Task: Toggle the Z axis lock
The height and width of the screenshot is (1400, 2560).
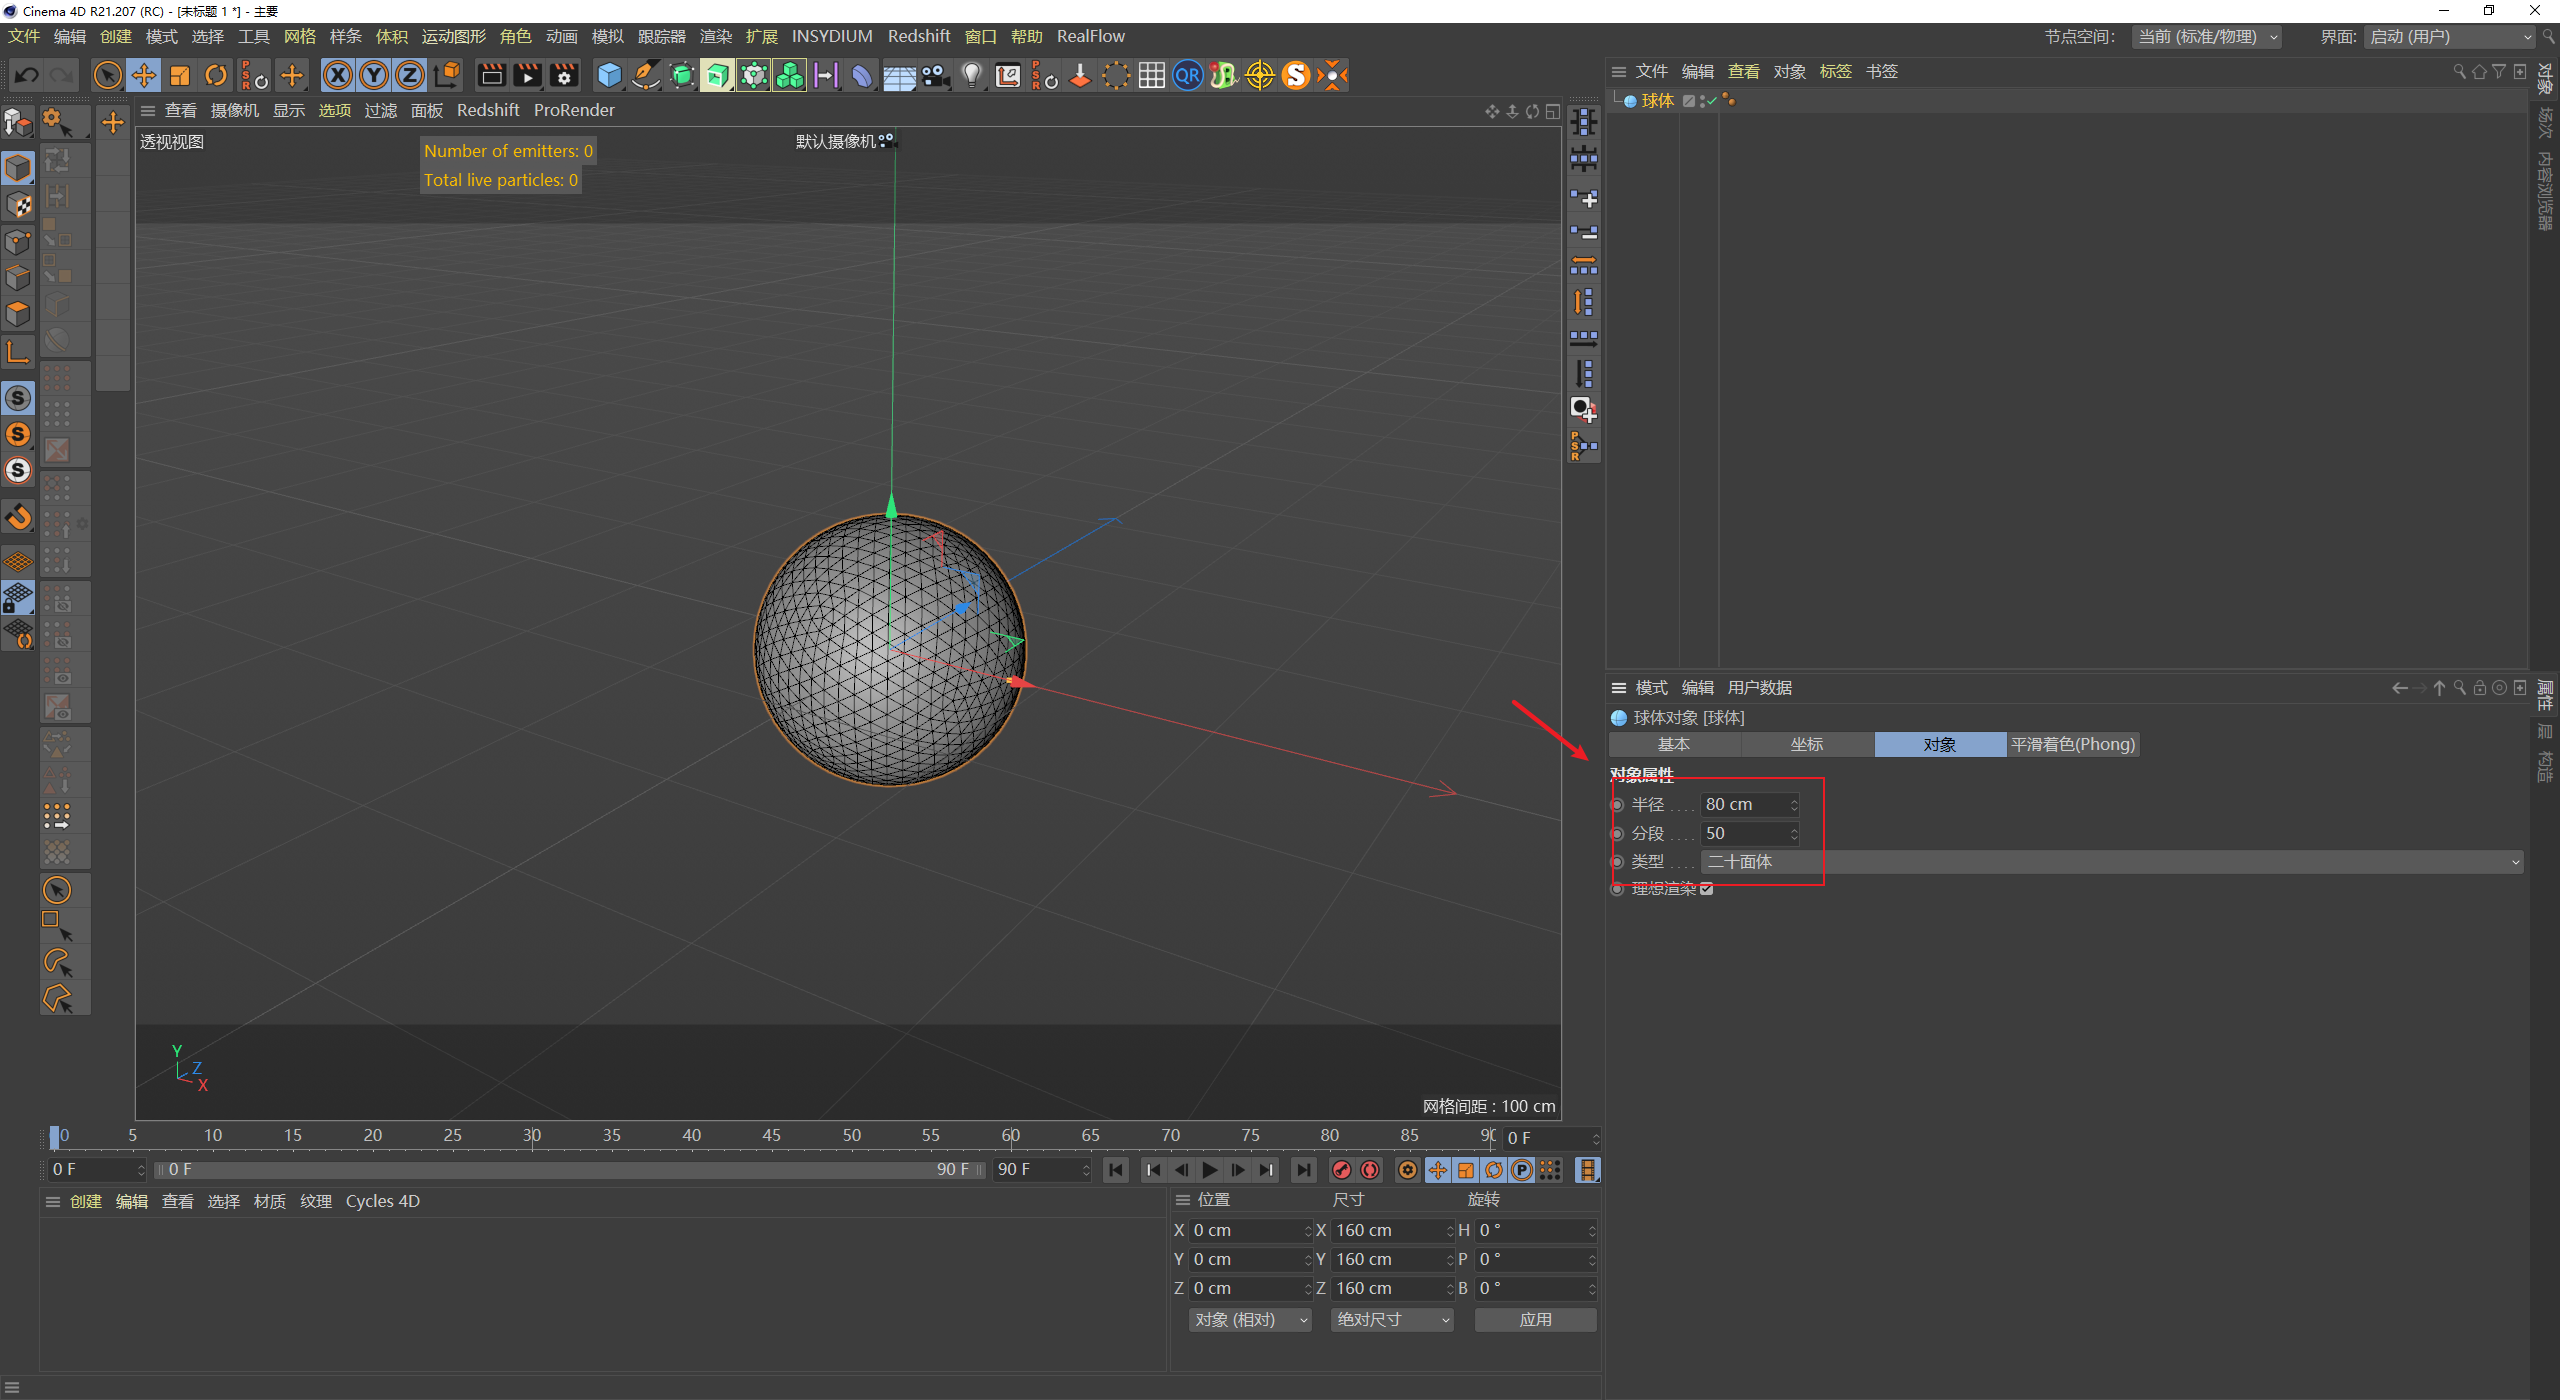Action: 410,75
